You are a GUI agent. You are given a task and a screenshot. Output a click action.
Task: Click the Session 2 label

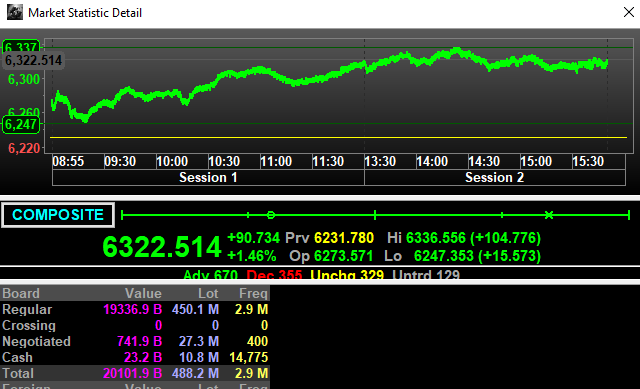[494, 178]
